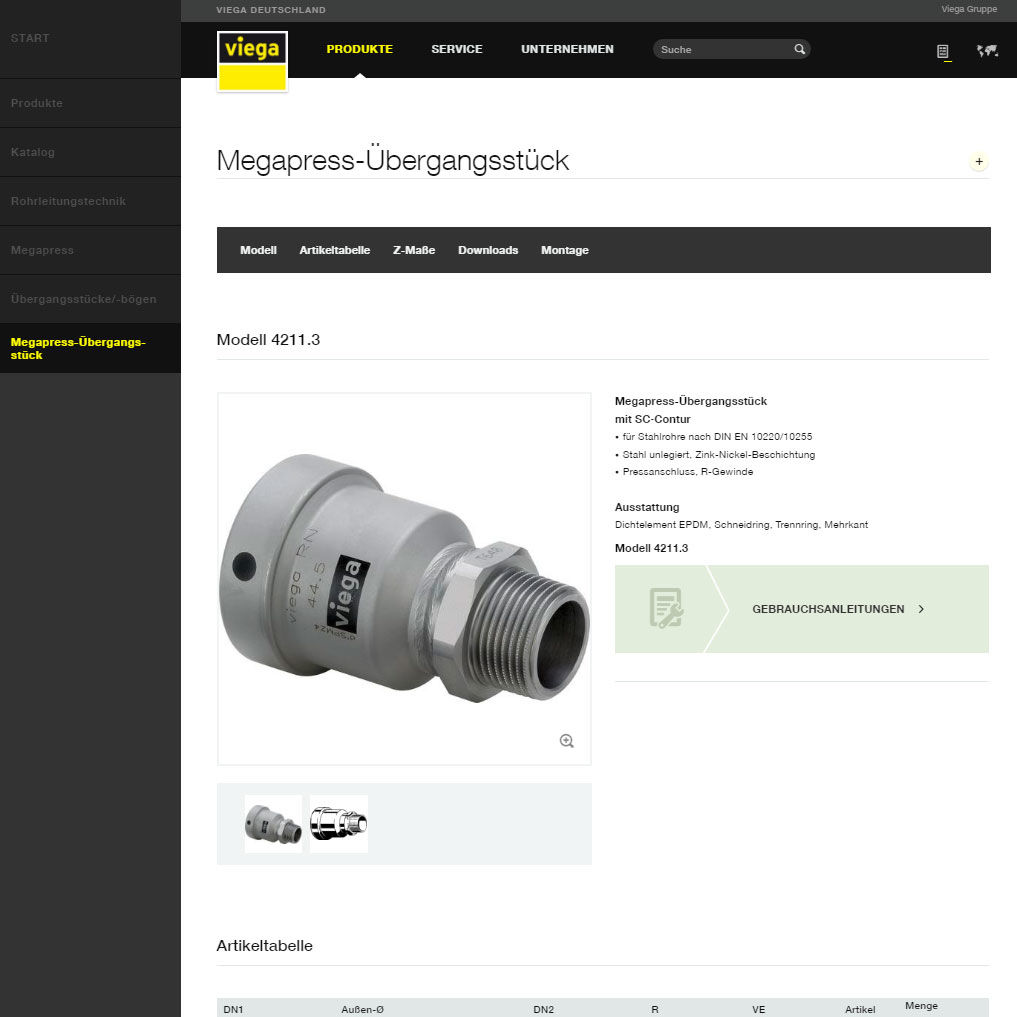Viewport: 1017px width, 1017px height.
Task: Click the chevron next to Gebrauchsanleitungen
Action: click(x=921, y=609)
